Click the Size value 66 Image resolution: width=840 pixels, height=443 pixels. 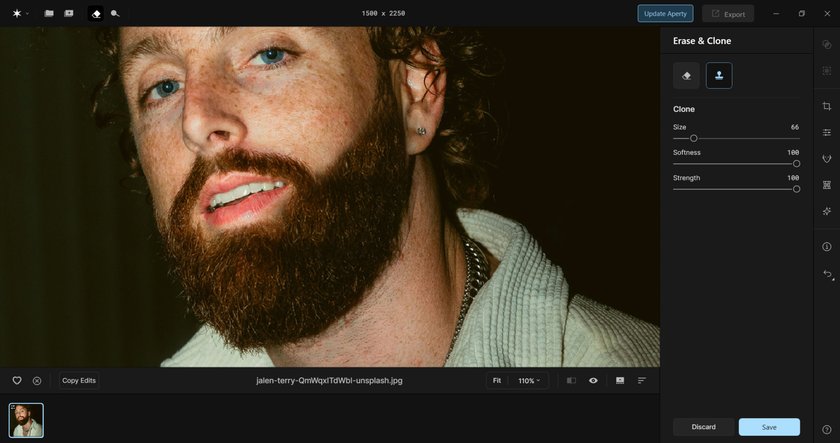[x=794, y=127]
